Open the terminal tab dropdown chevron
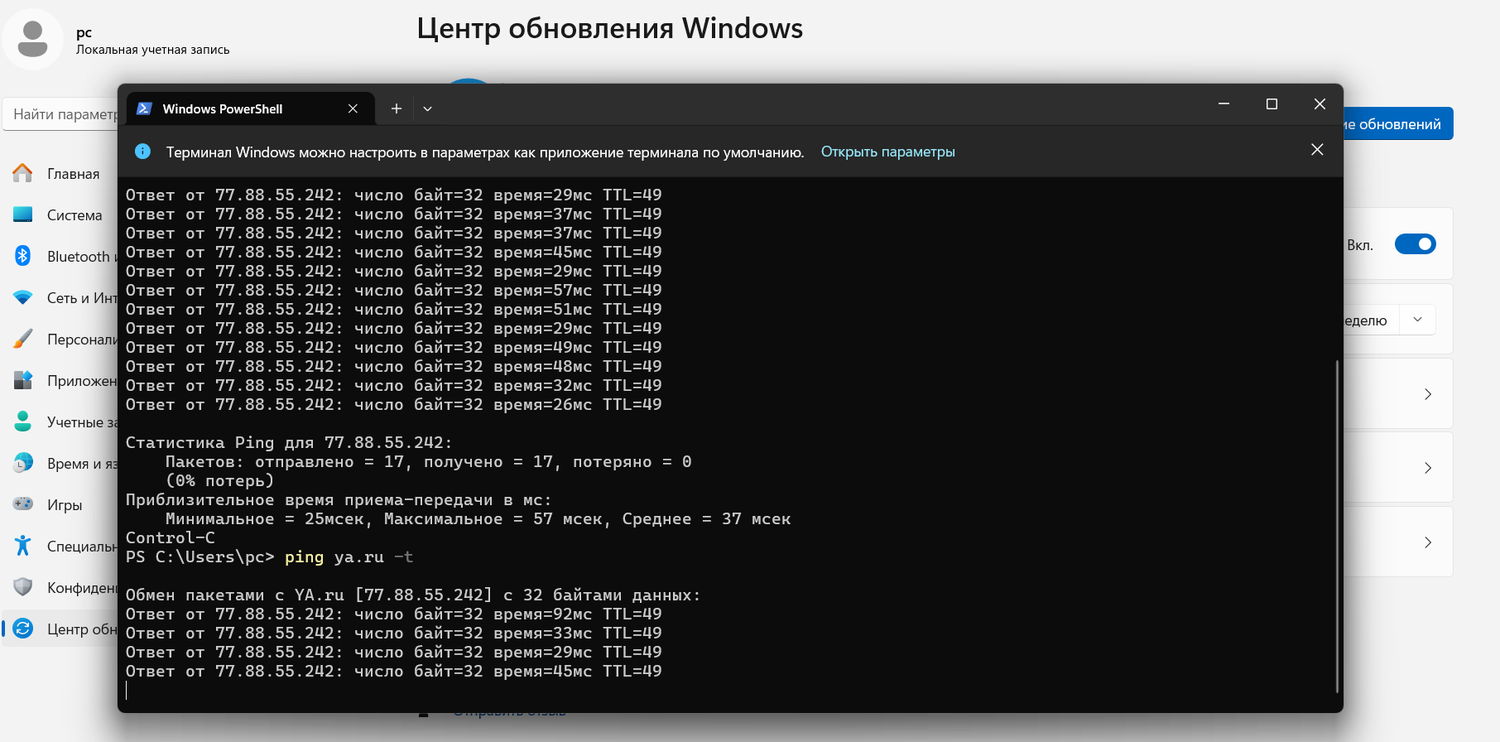 click(x=427, y=108)
